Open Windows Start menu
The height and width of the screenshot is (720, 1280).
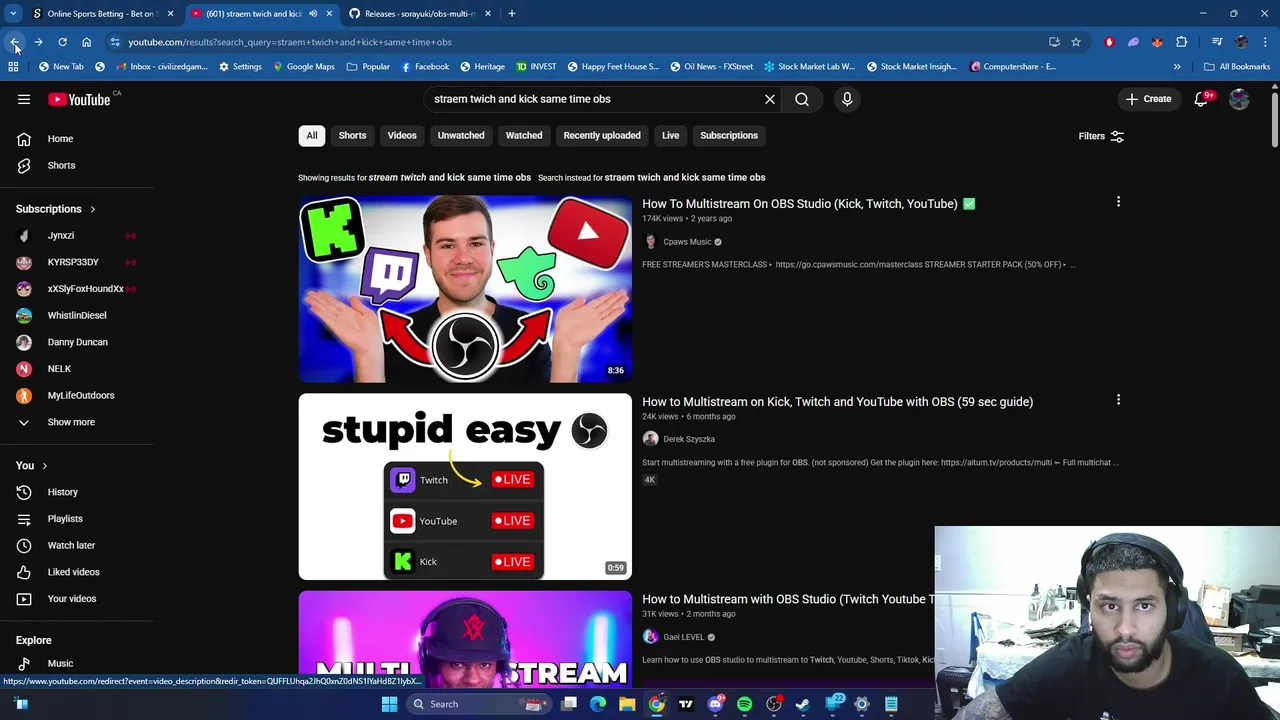point(389,704)
